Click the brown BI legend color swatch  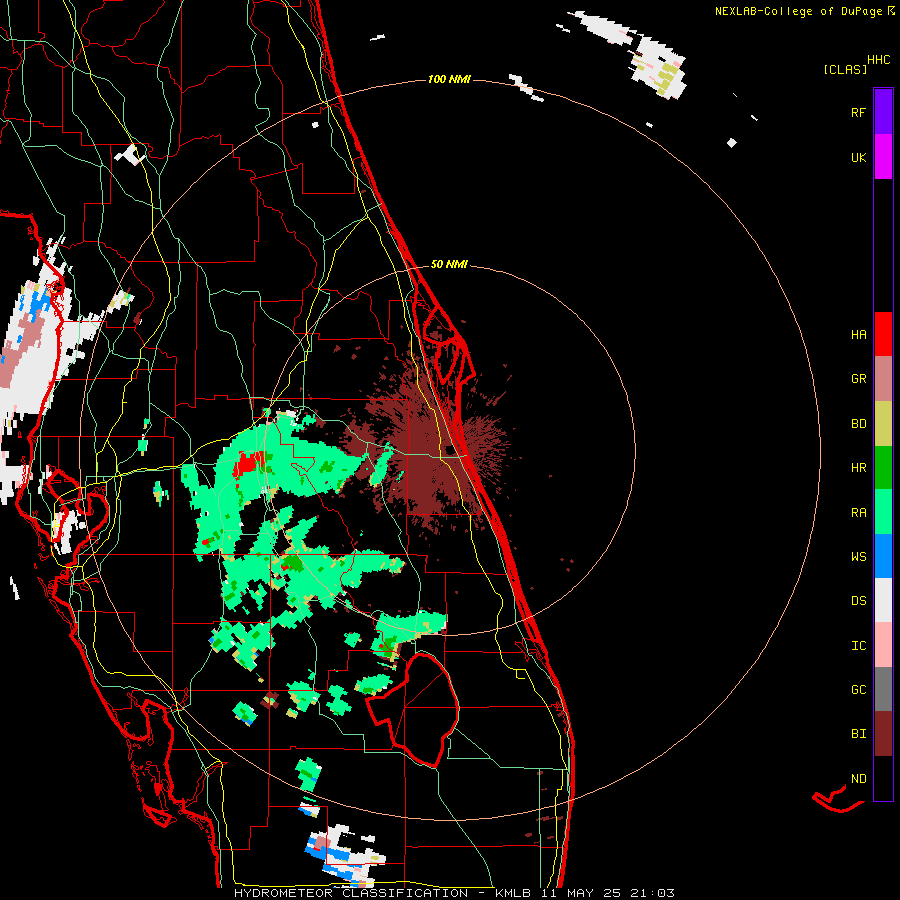[x=883, y=734]
